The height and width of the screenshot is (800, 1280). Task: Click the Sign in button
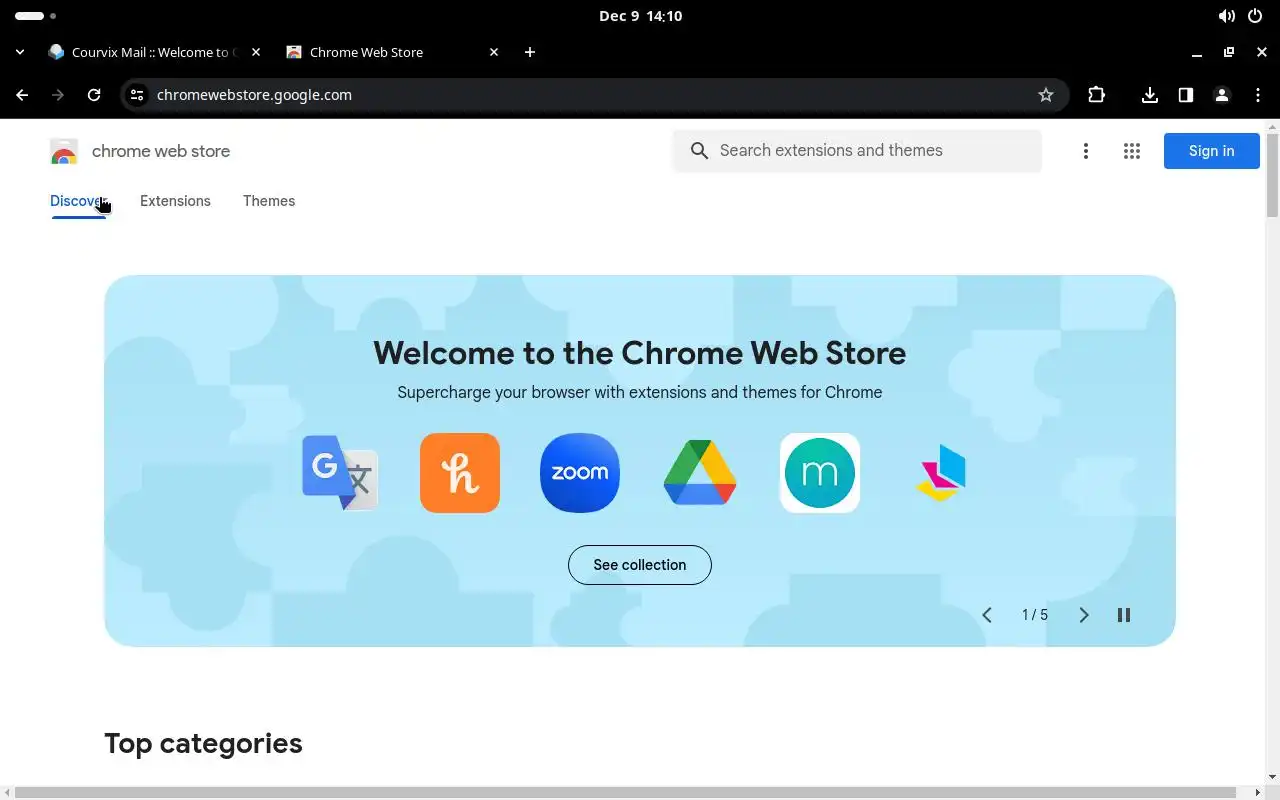1212,151
